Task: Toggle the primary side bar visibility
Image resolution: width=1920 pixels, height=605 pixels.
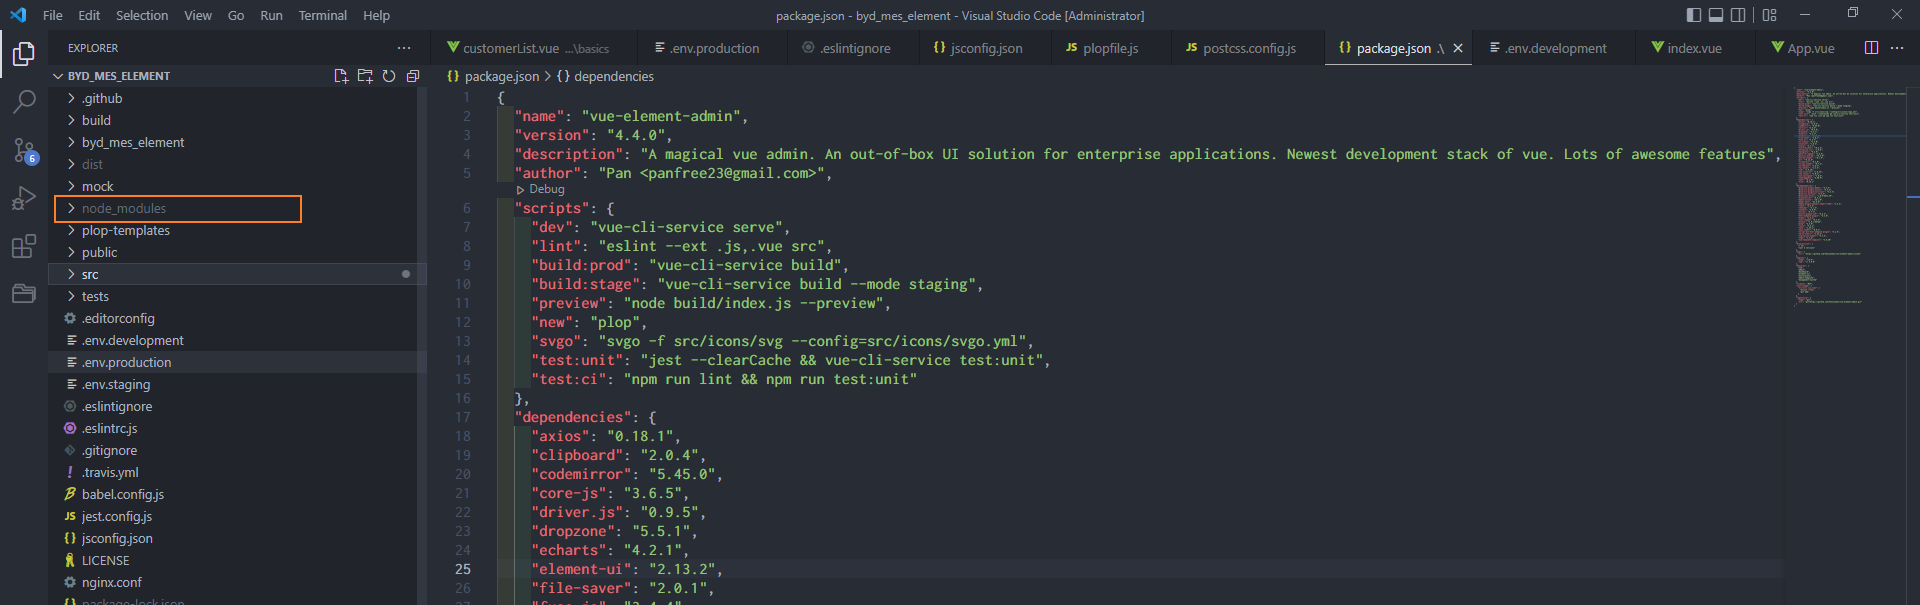Action: click(x=1693, y=15)
